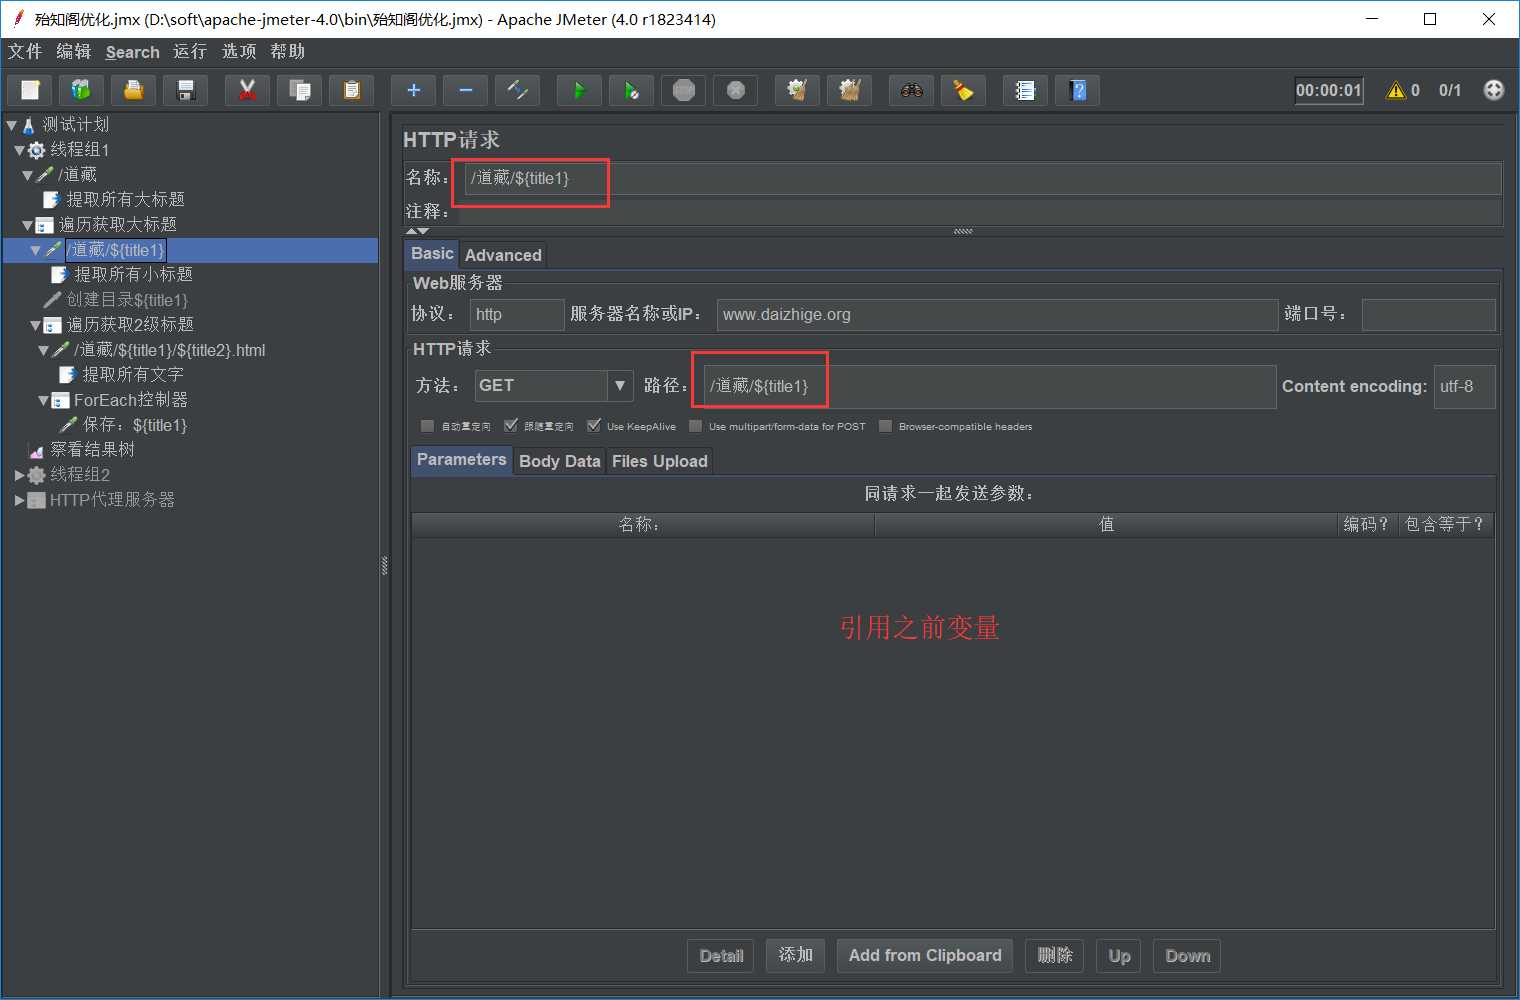Click the yellow warning triangle icon
This screenshot has width=1520, height=1000.
click(1396, 90)
